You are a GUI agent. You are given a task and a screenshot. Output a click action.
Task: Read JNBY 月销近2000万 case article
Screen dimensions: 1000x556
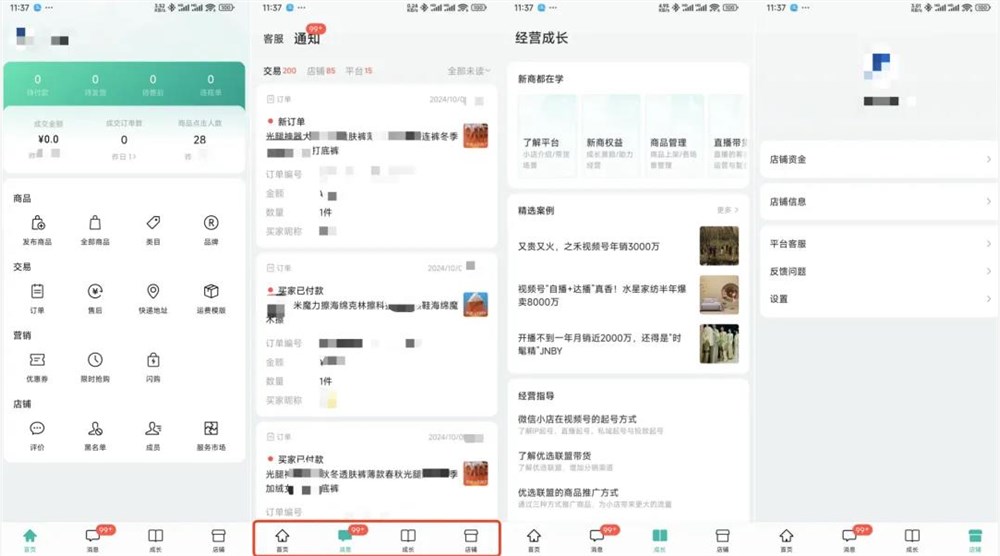pos(599,344)
